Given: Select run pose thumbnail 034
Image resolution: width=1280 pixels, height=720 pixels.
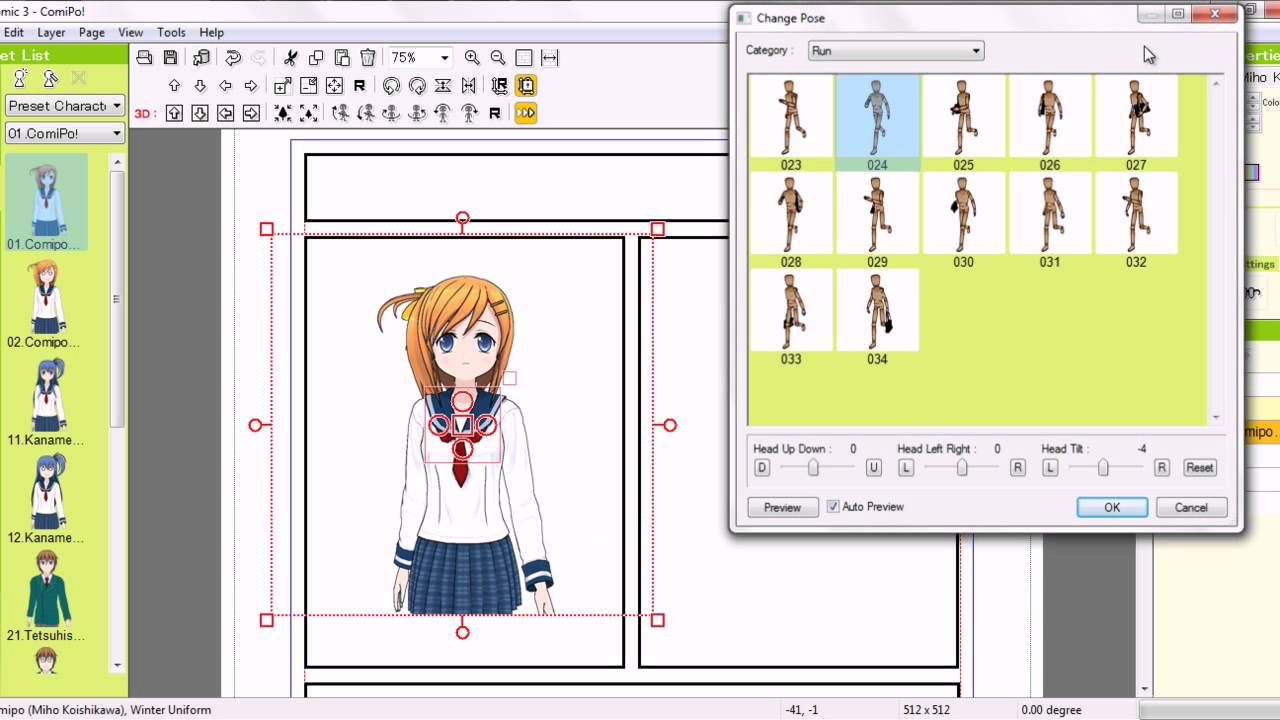Looking at the screenshot, I should tap(877, 318).
